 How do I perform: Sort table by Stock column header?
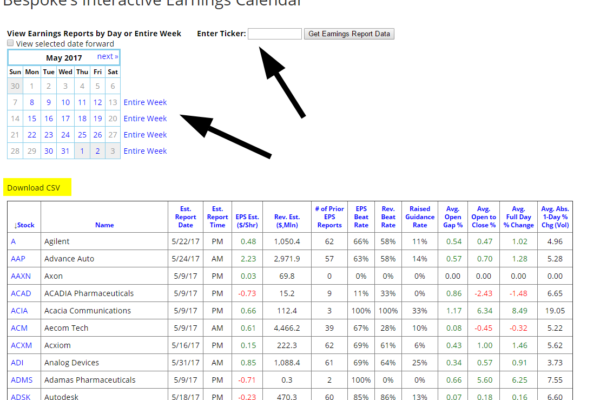(x=24, y=225)
